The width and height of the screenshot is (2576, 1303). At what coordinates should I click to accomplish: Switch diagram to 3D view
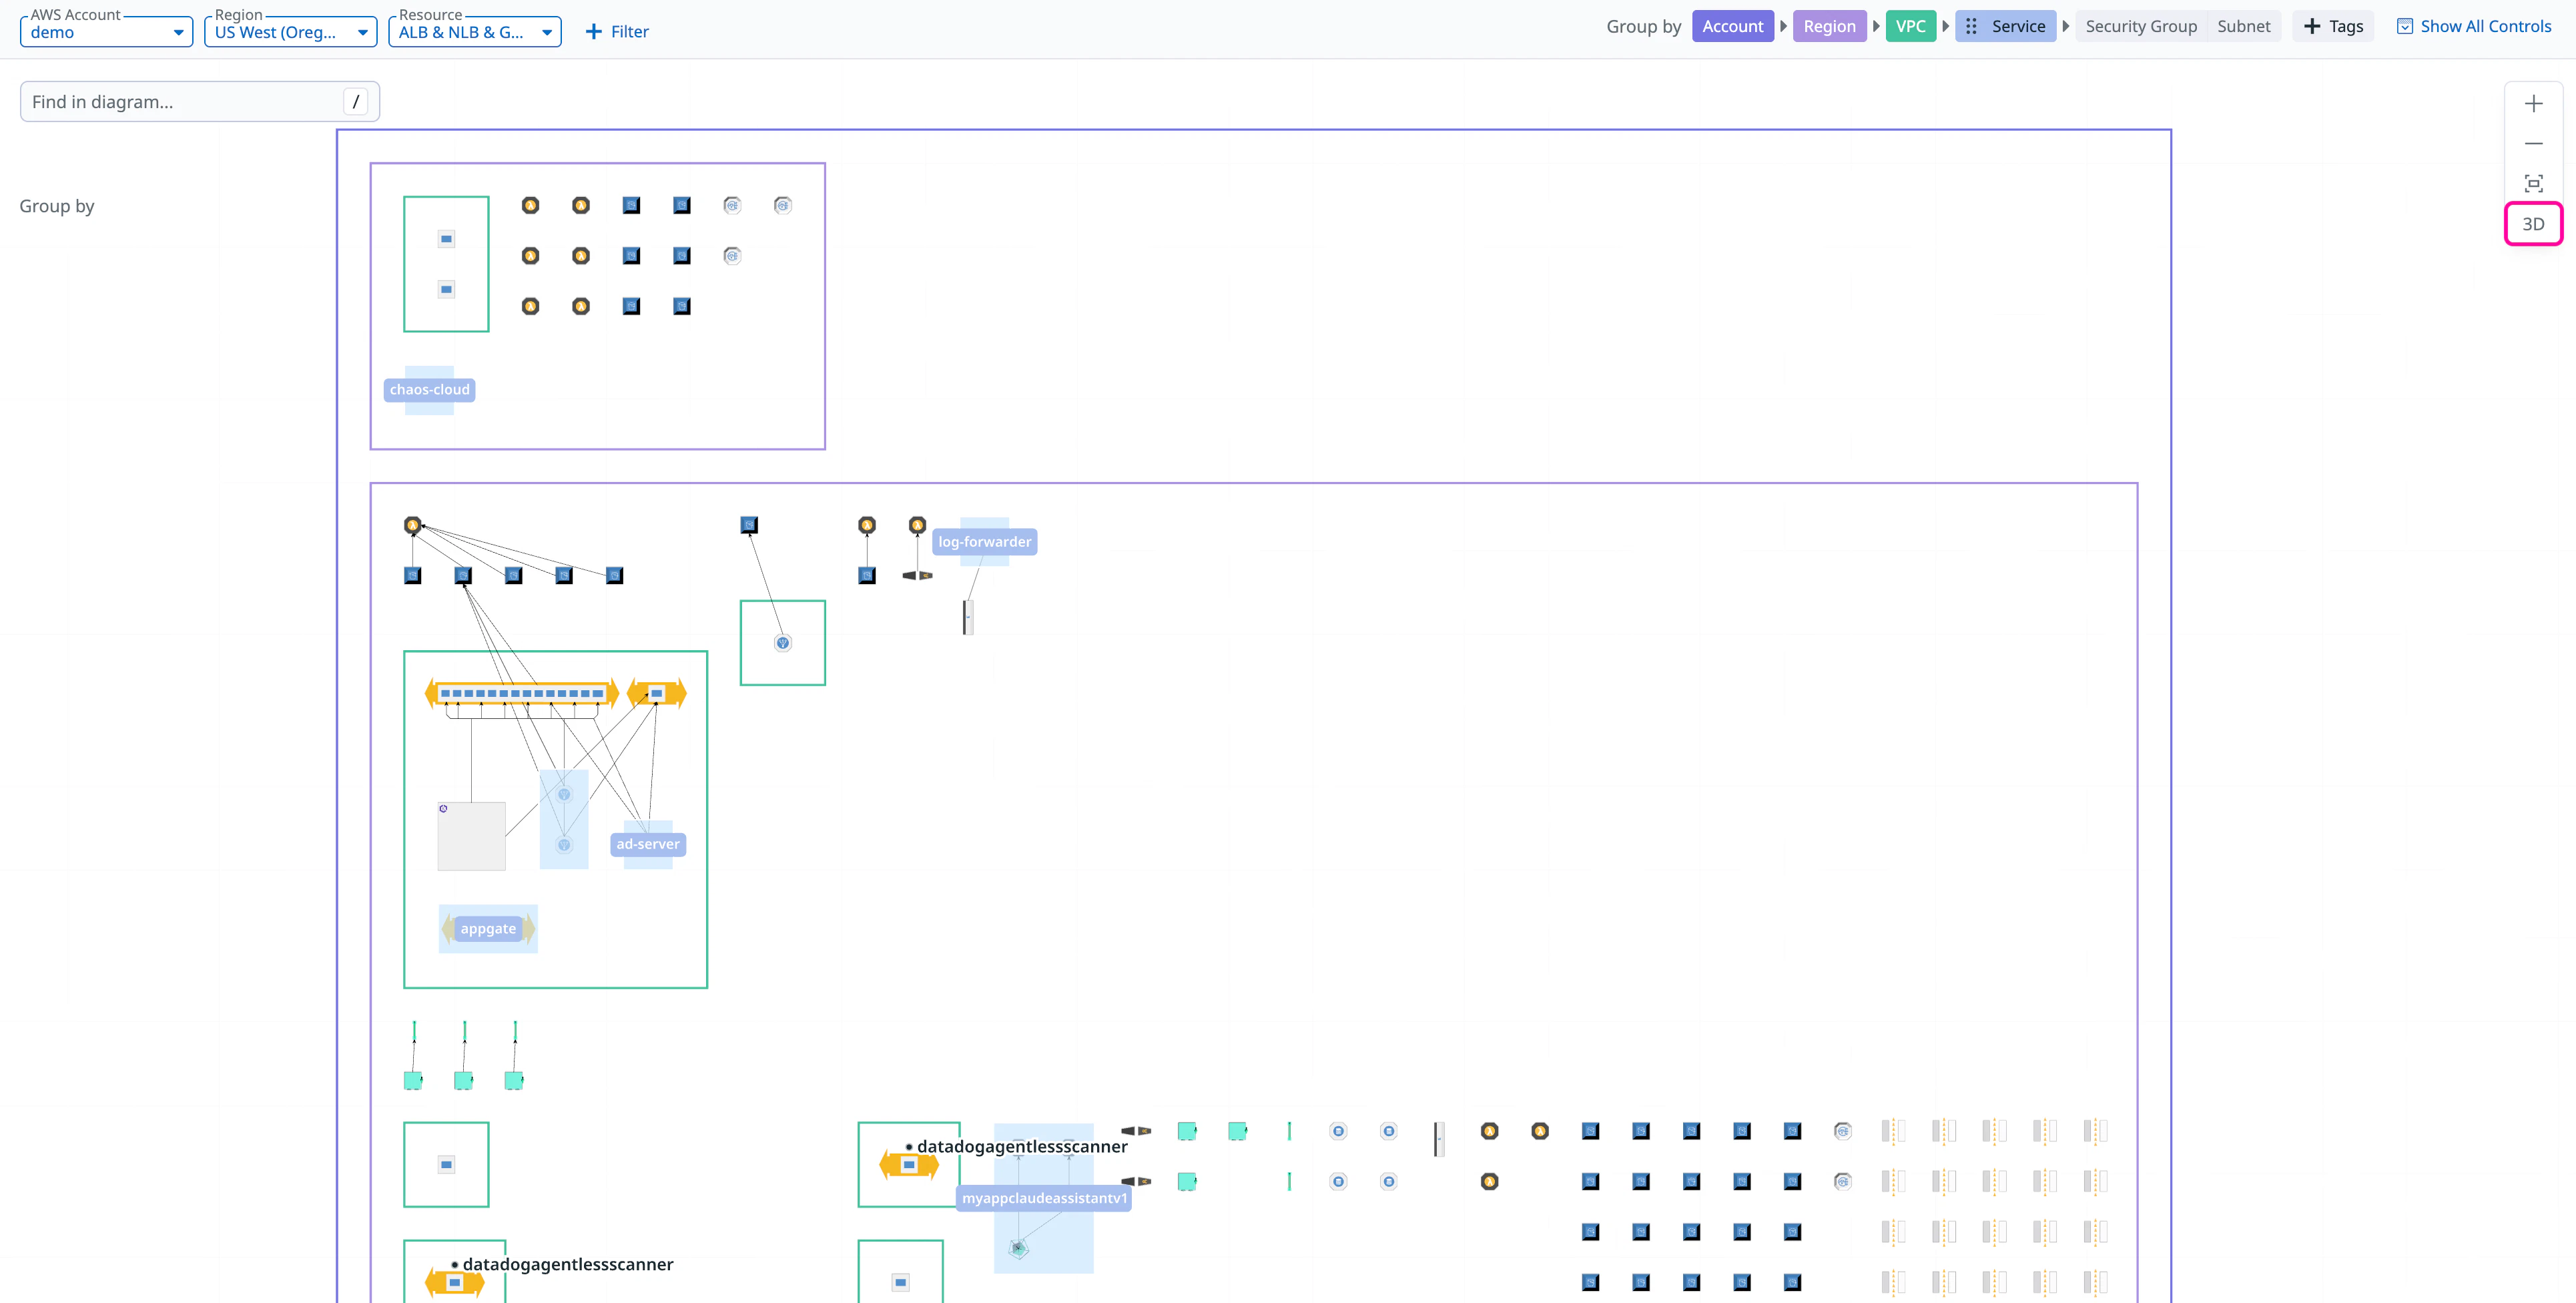click(x=2533, y=224)
